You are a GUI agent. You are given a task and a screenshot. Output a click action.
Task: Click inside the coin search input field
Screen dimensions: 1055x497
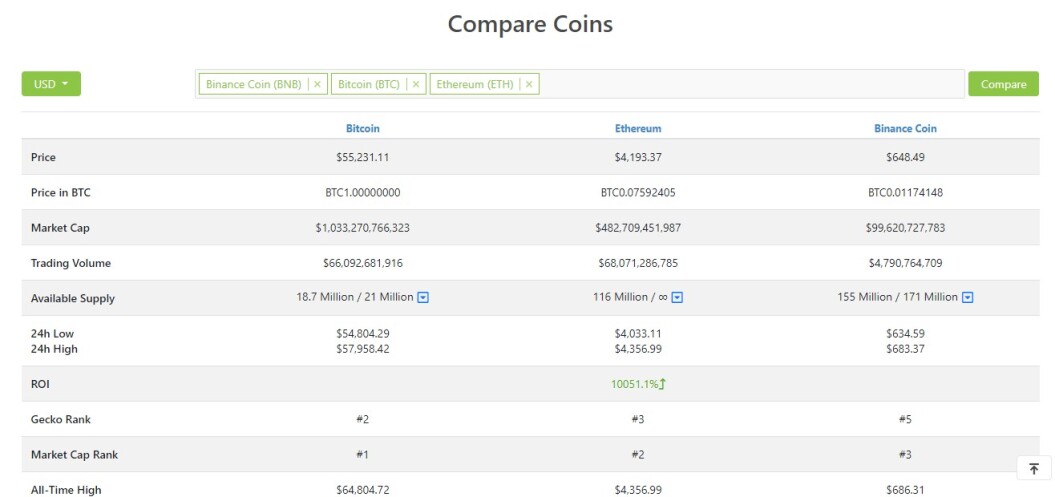coord(750,84)
